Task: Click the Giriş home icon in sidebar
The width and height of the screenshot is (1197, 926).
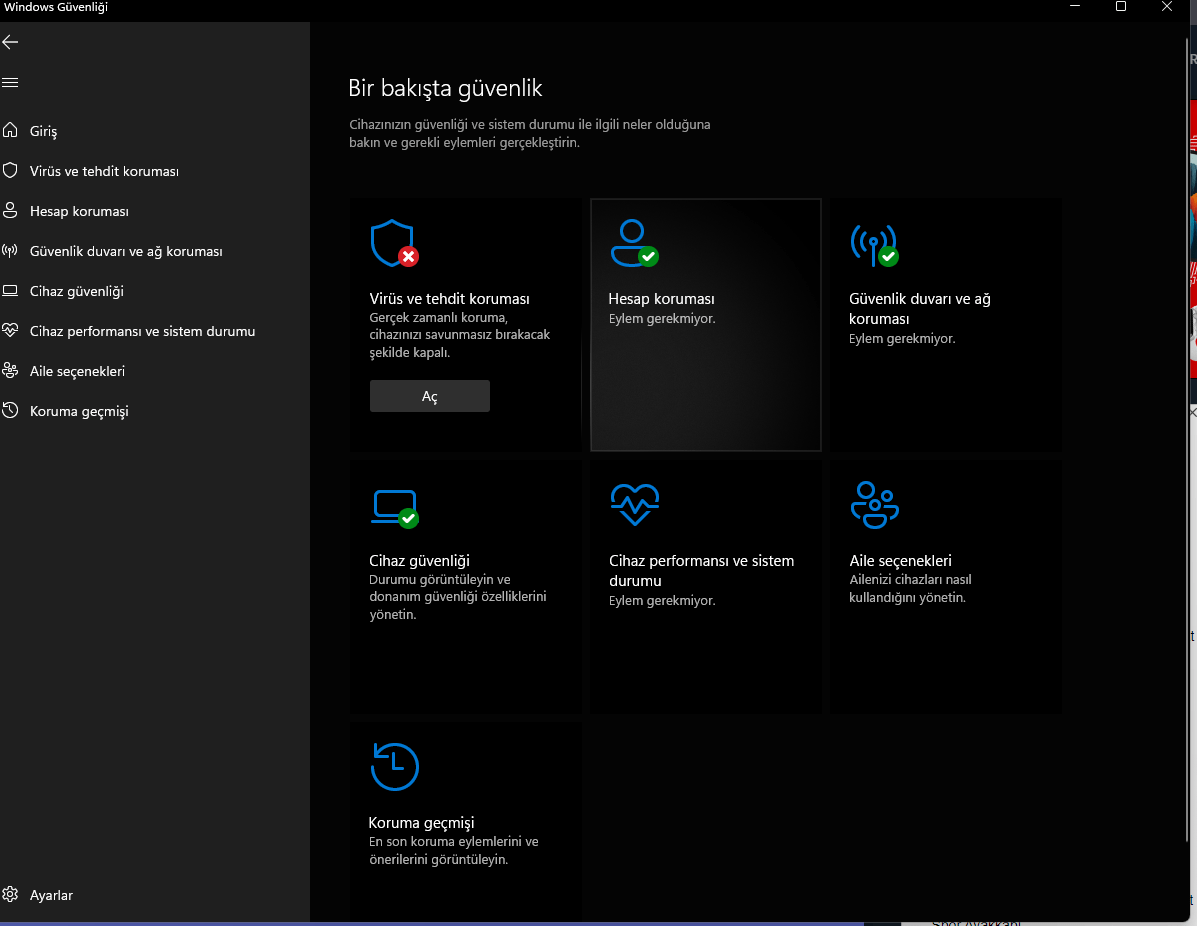Action: coord(10,131)
